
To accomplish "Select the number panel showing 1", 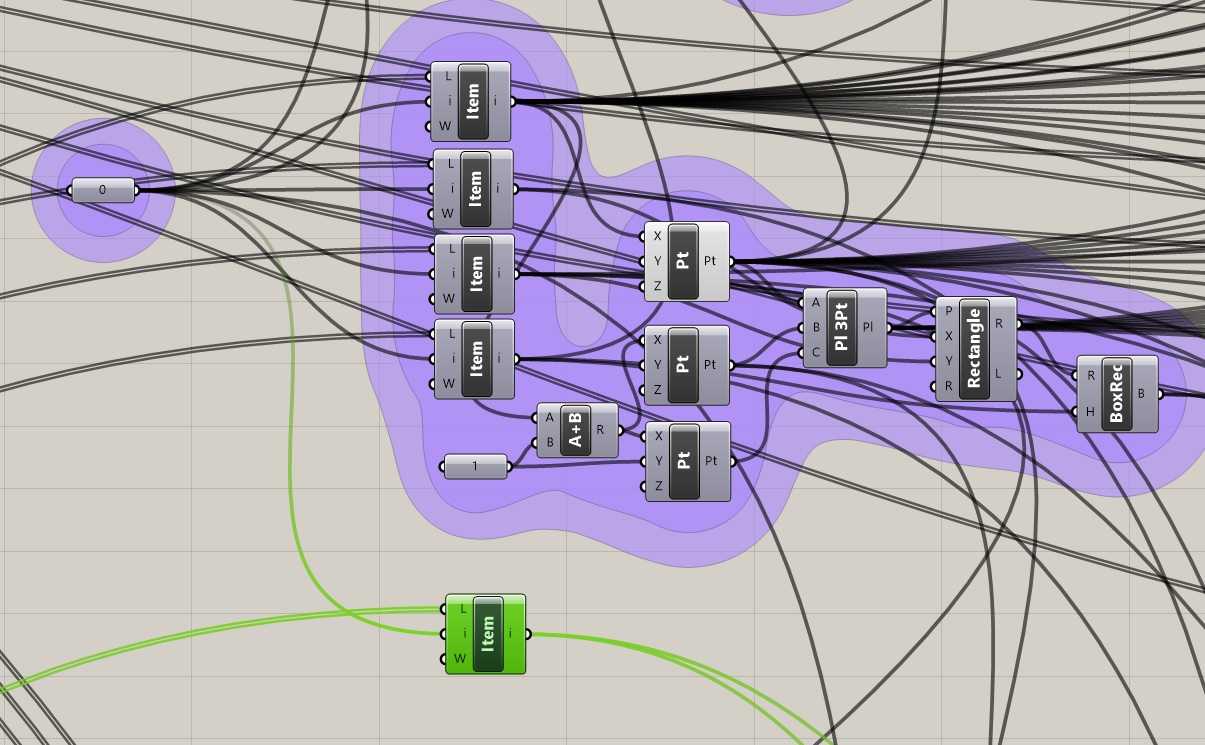I will [475, 466].
